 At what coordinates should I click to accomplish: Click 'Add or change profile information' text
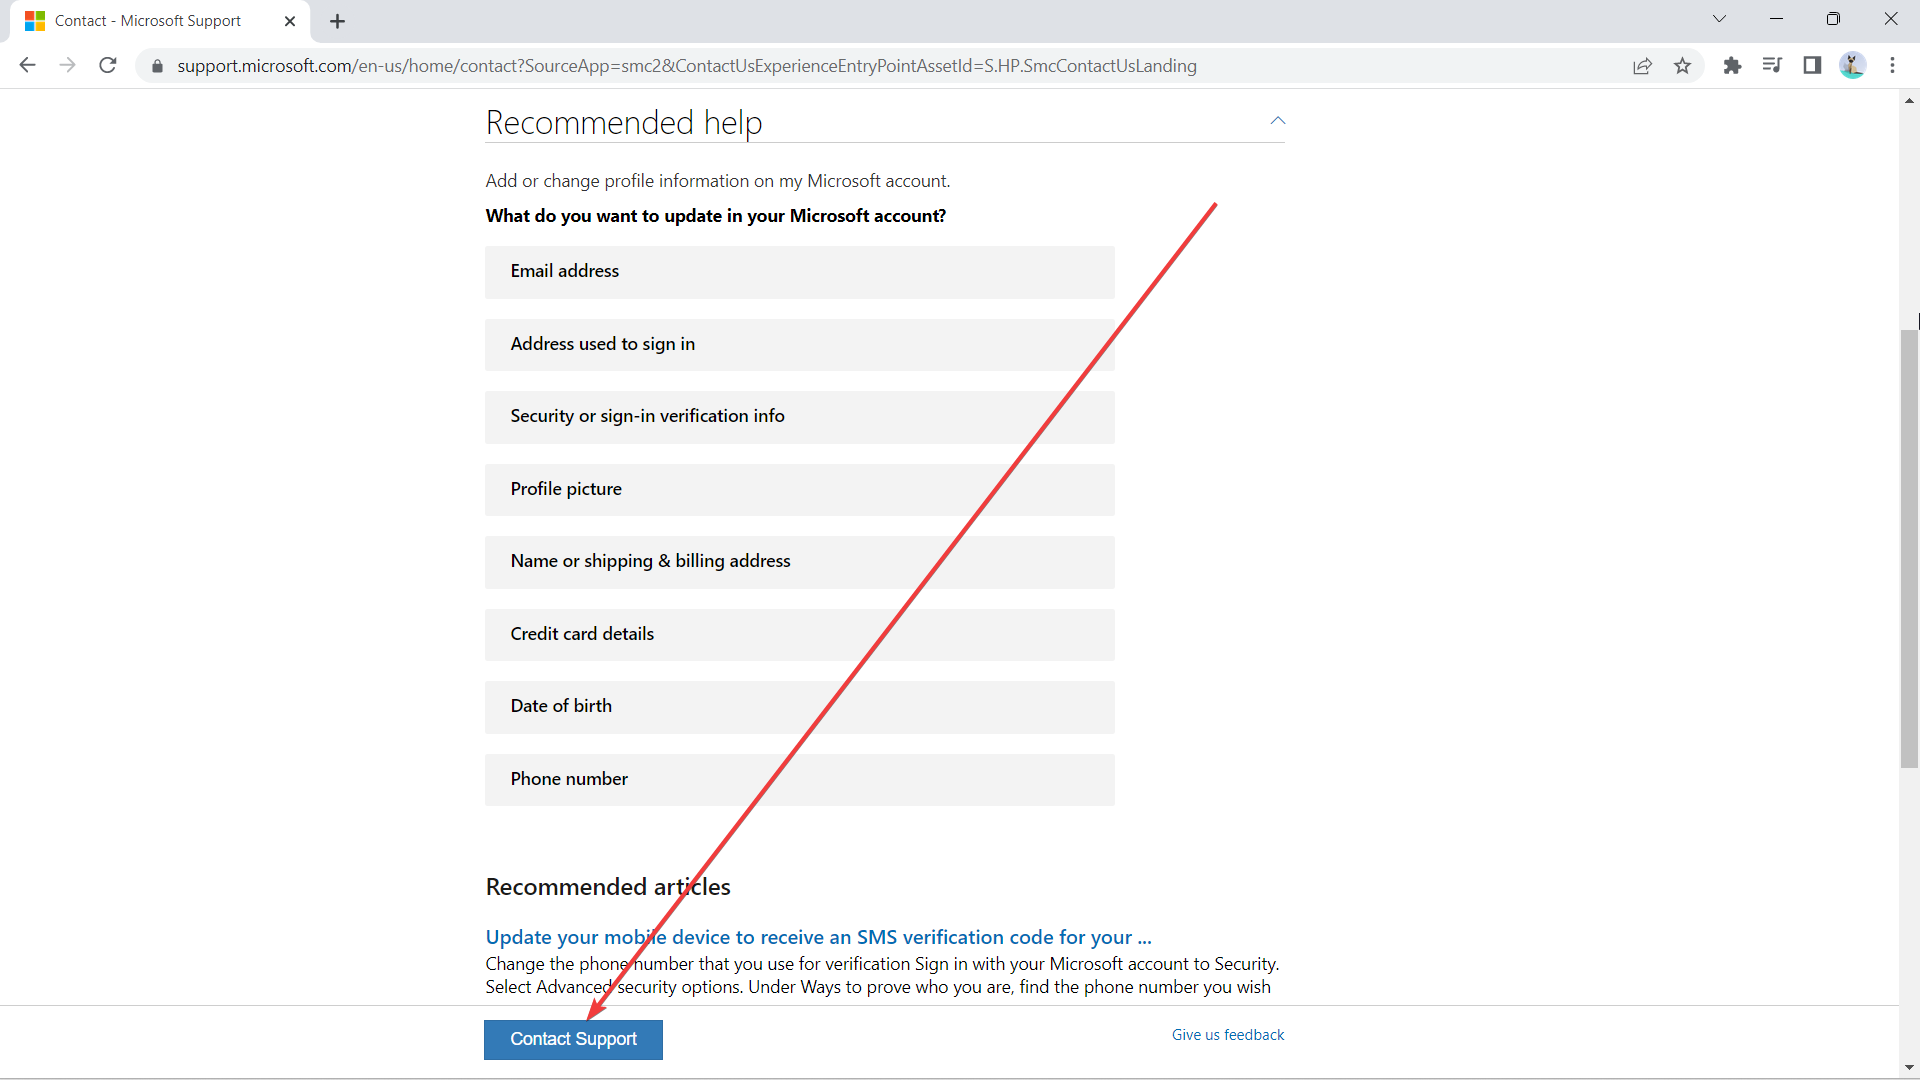(718, 181)
